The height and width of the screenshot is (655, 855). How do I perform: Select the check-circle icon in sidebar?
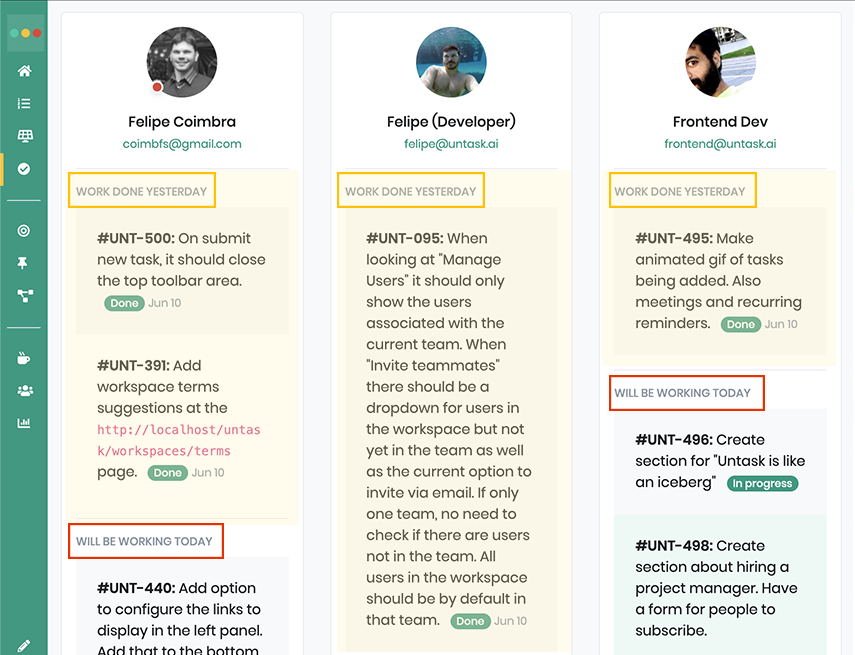(24, 169)
